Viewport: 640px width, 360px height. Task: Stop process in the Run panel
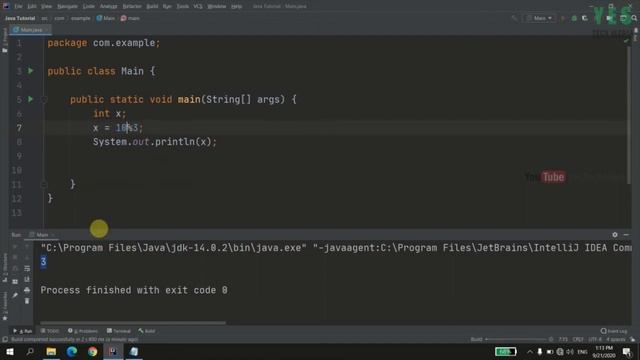click(15, 257)
